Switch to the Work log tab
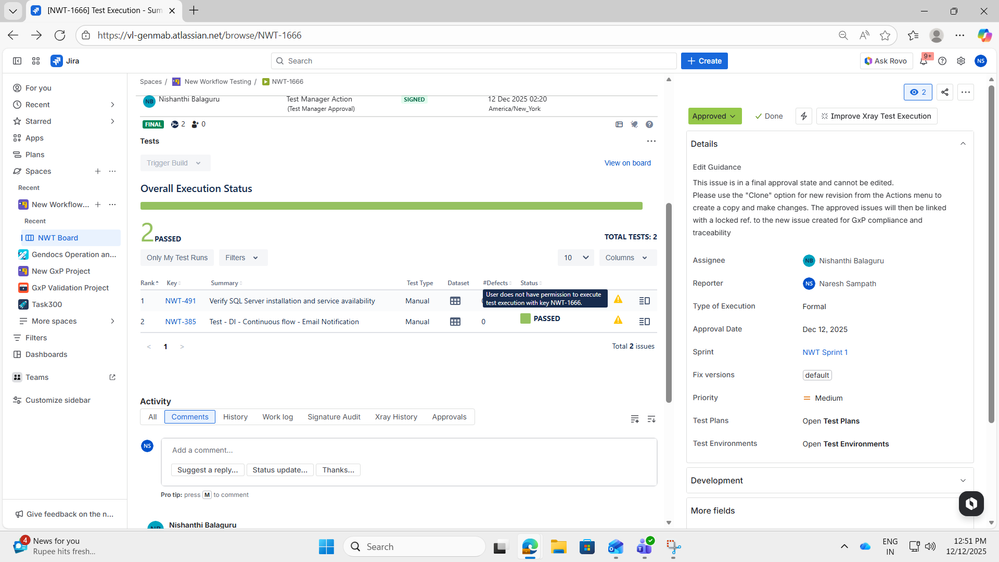Screen dimensions: 999x562 pos(278,417)
